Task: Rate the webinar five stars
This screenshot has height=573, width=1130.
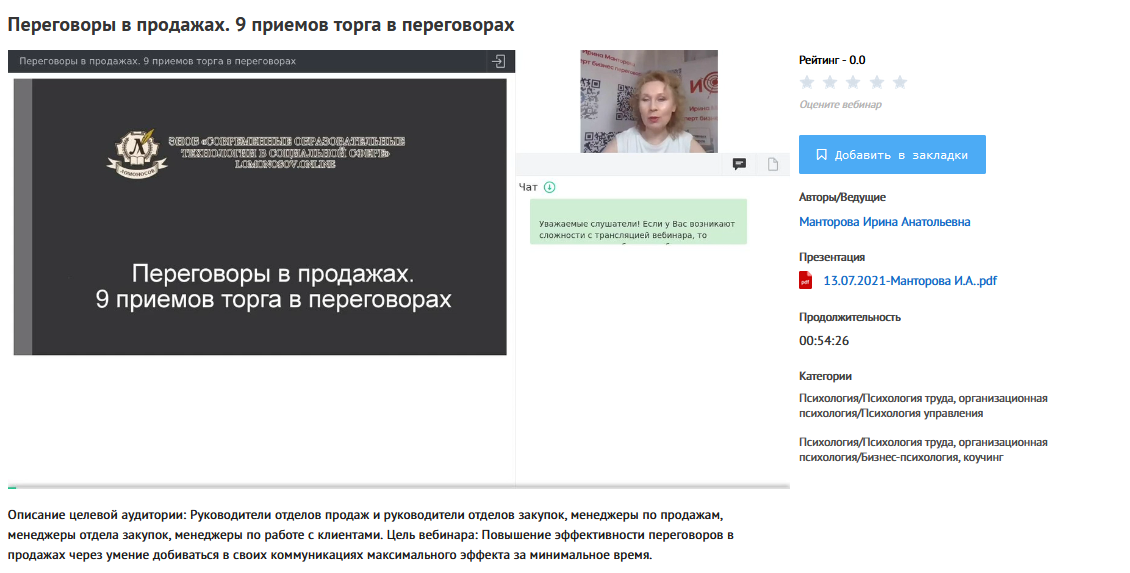Action: click(x=899, y=82)
